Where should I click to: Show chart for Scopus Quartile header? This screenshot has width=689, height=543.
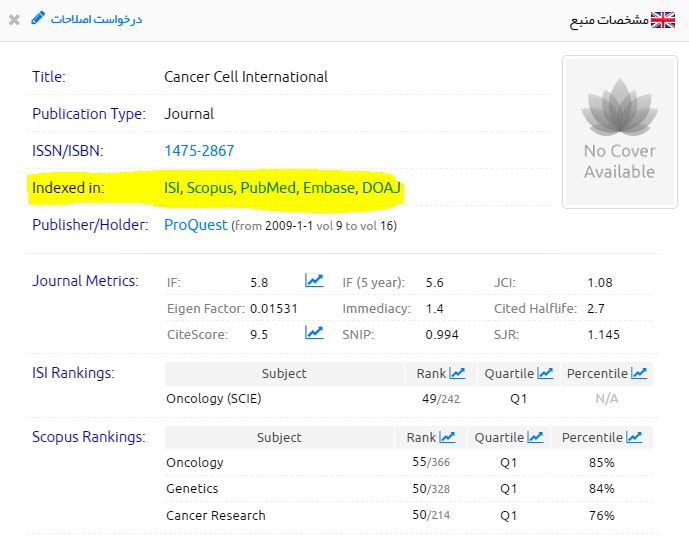tap(535, 437)
